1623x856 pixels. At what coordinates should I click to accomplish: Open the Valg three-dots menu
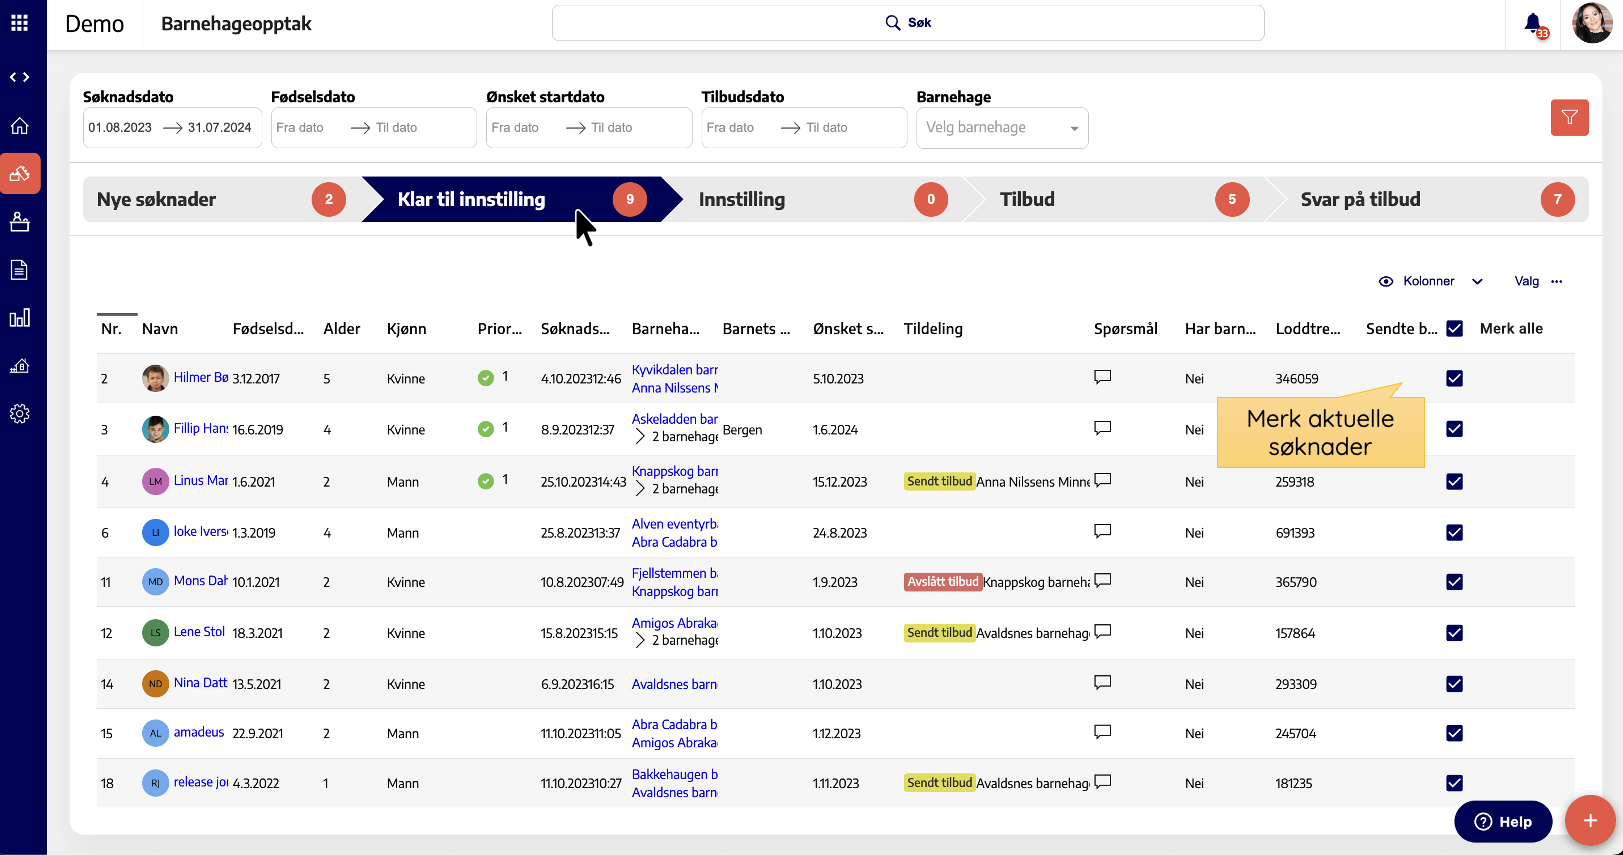pos(1556,282)
